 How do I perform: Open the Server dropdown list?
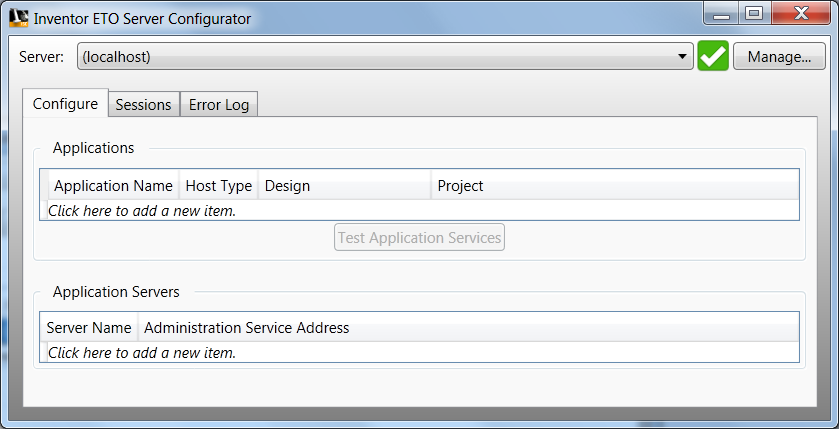tap(684, 57)
